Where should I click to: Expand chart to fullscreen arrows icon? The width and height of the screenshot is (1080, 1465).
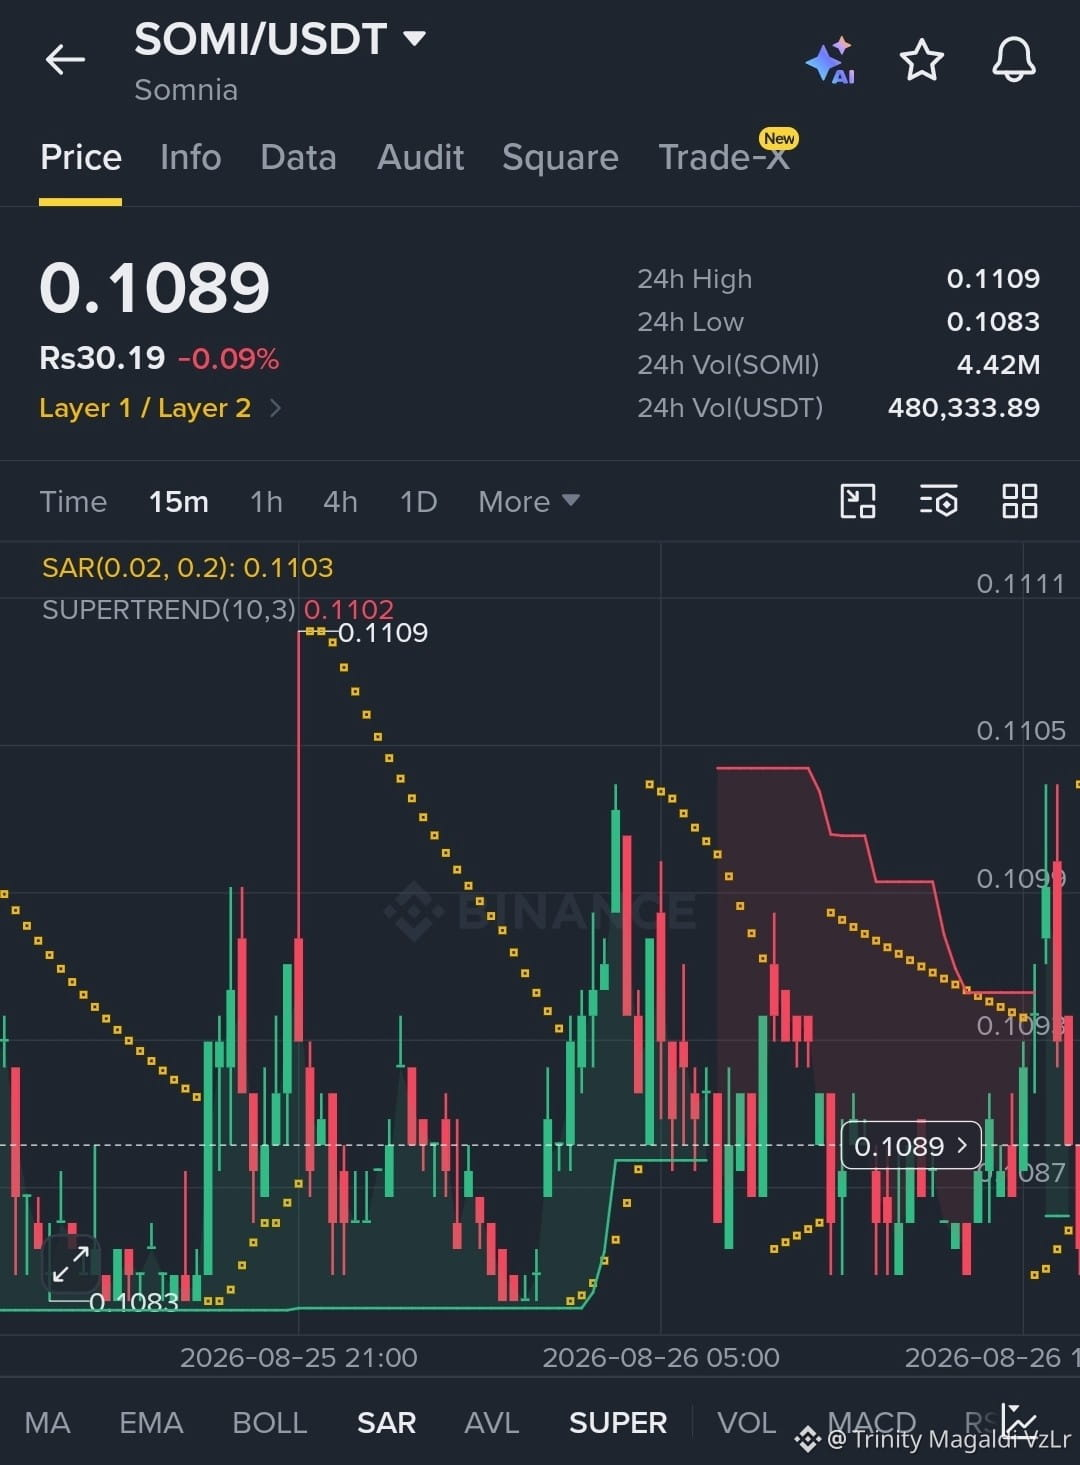click(71, 1264)
